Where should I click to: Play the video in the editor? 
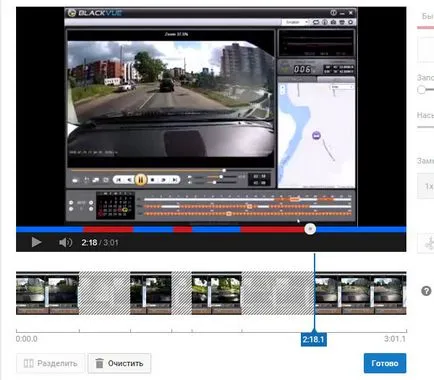36,242
